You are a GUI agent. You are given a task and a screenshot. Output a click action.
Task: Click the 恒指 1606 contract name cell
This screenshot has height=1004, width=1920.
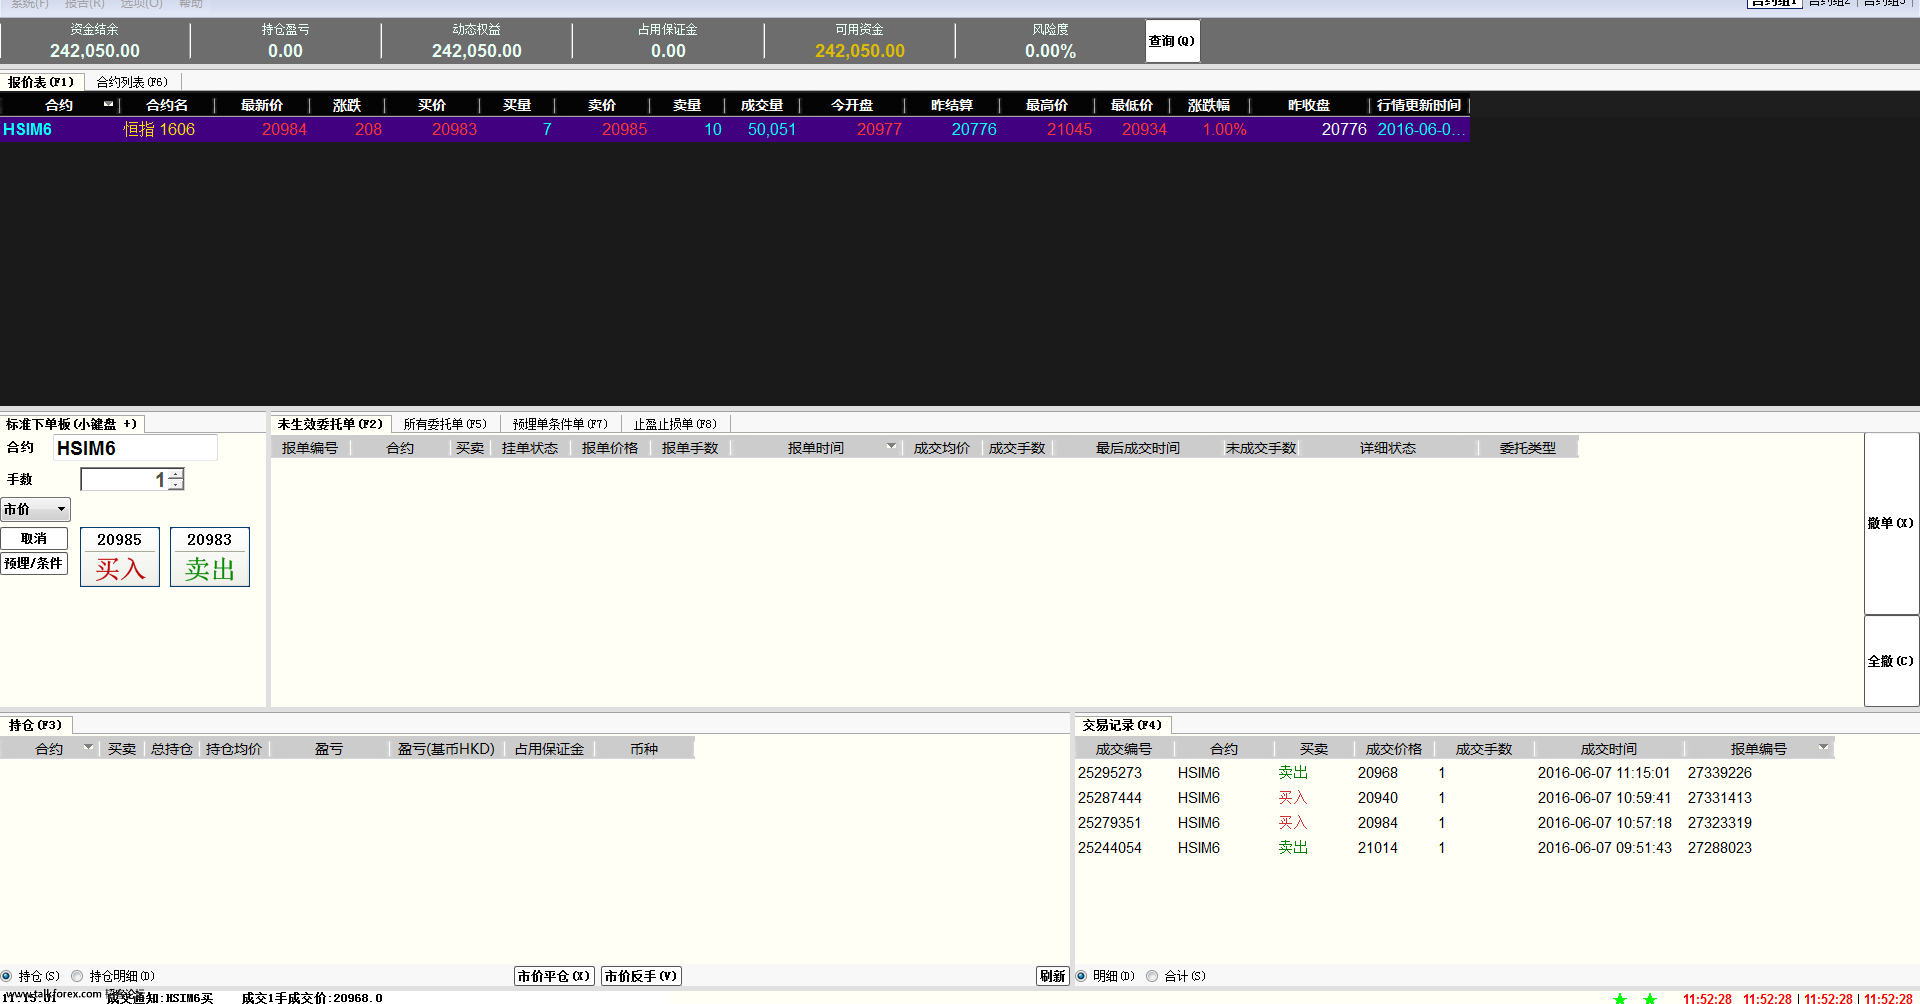coord(159,129)
